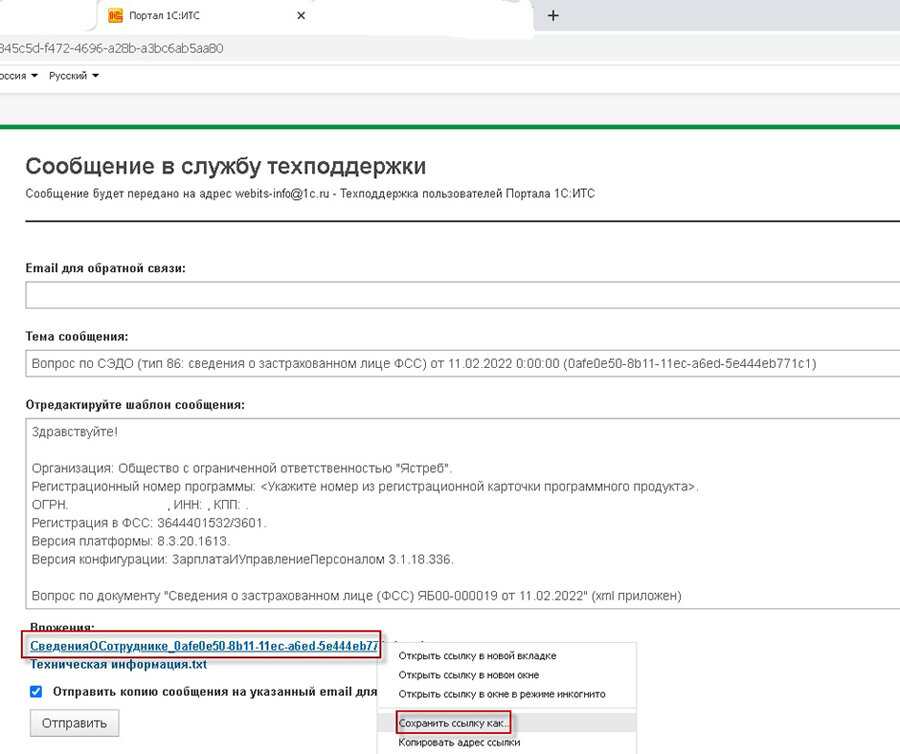Click the webits-info@1c.ru address line
The image size is (900, 754).
310,193
